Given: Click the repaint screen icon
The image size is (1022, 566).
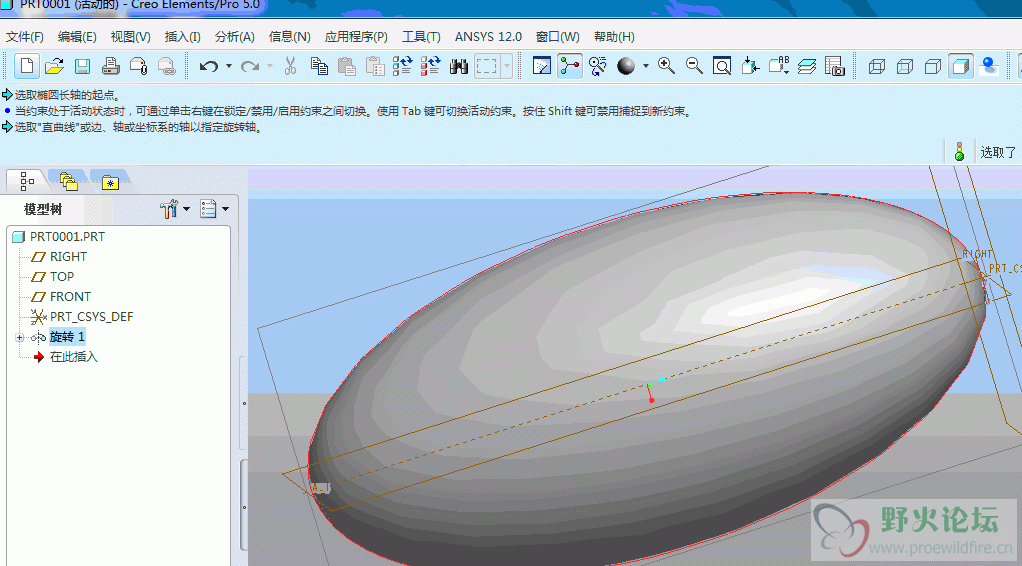Looking at the screenshot, I should tap(542, 66).
